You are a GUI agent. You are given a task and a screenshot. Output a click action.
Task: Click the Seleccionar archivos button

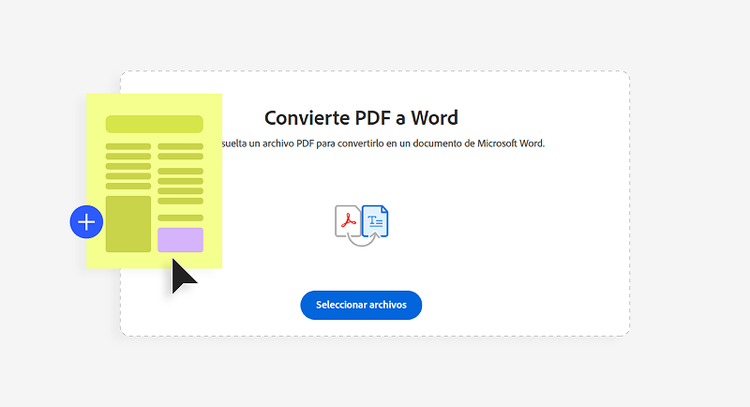pyautogui.click(x=361, y=305)
